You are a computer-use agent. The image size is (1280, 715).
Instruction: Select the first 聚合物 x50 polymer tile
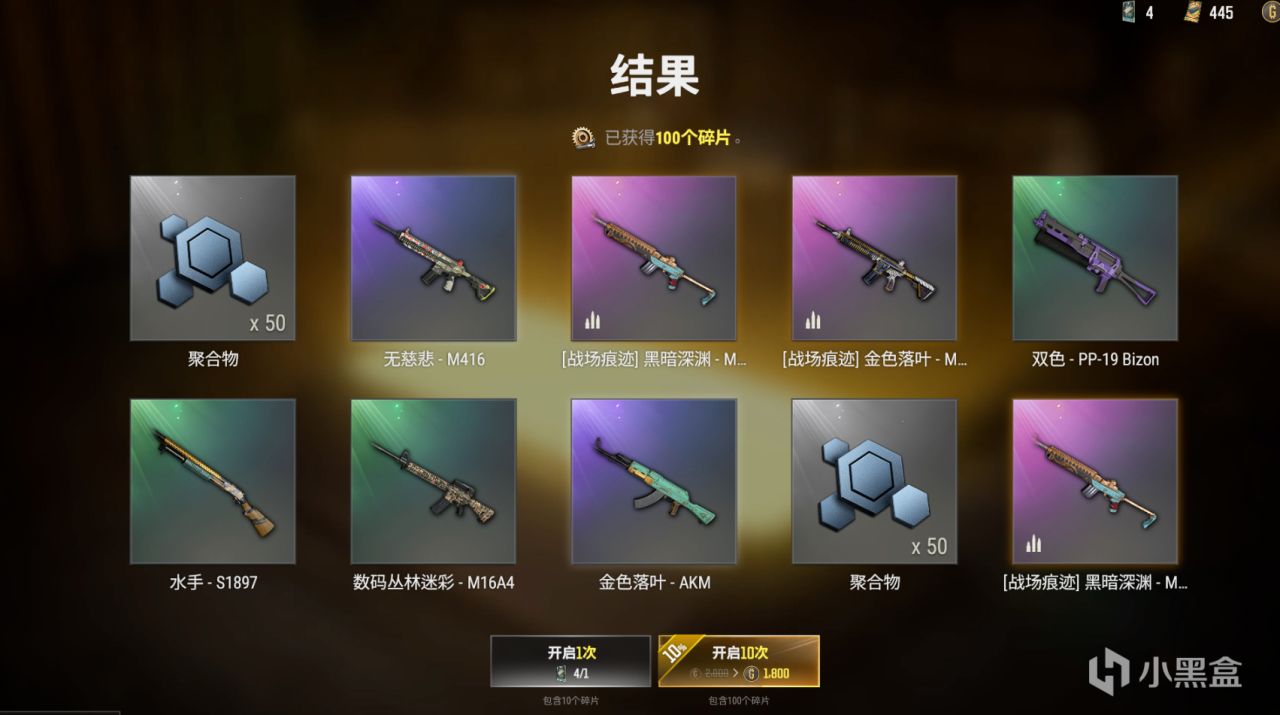[x=213, y=258]
